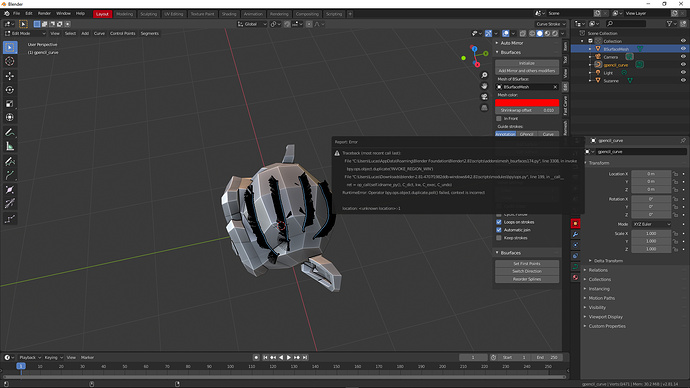Select wireframe viewport shading mode

532,33
